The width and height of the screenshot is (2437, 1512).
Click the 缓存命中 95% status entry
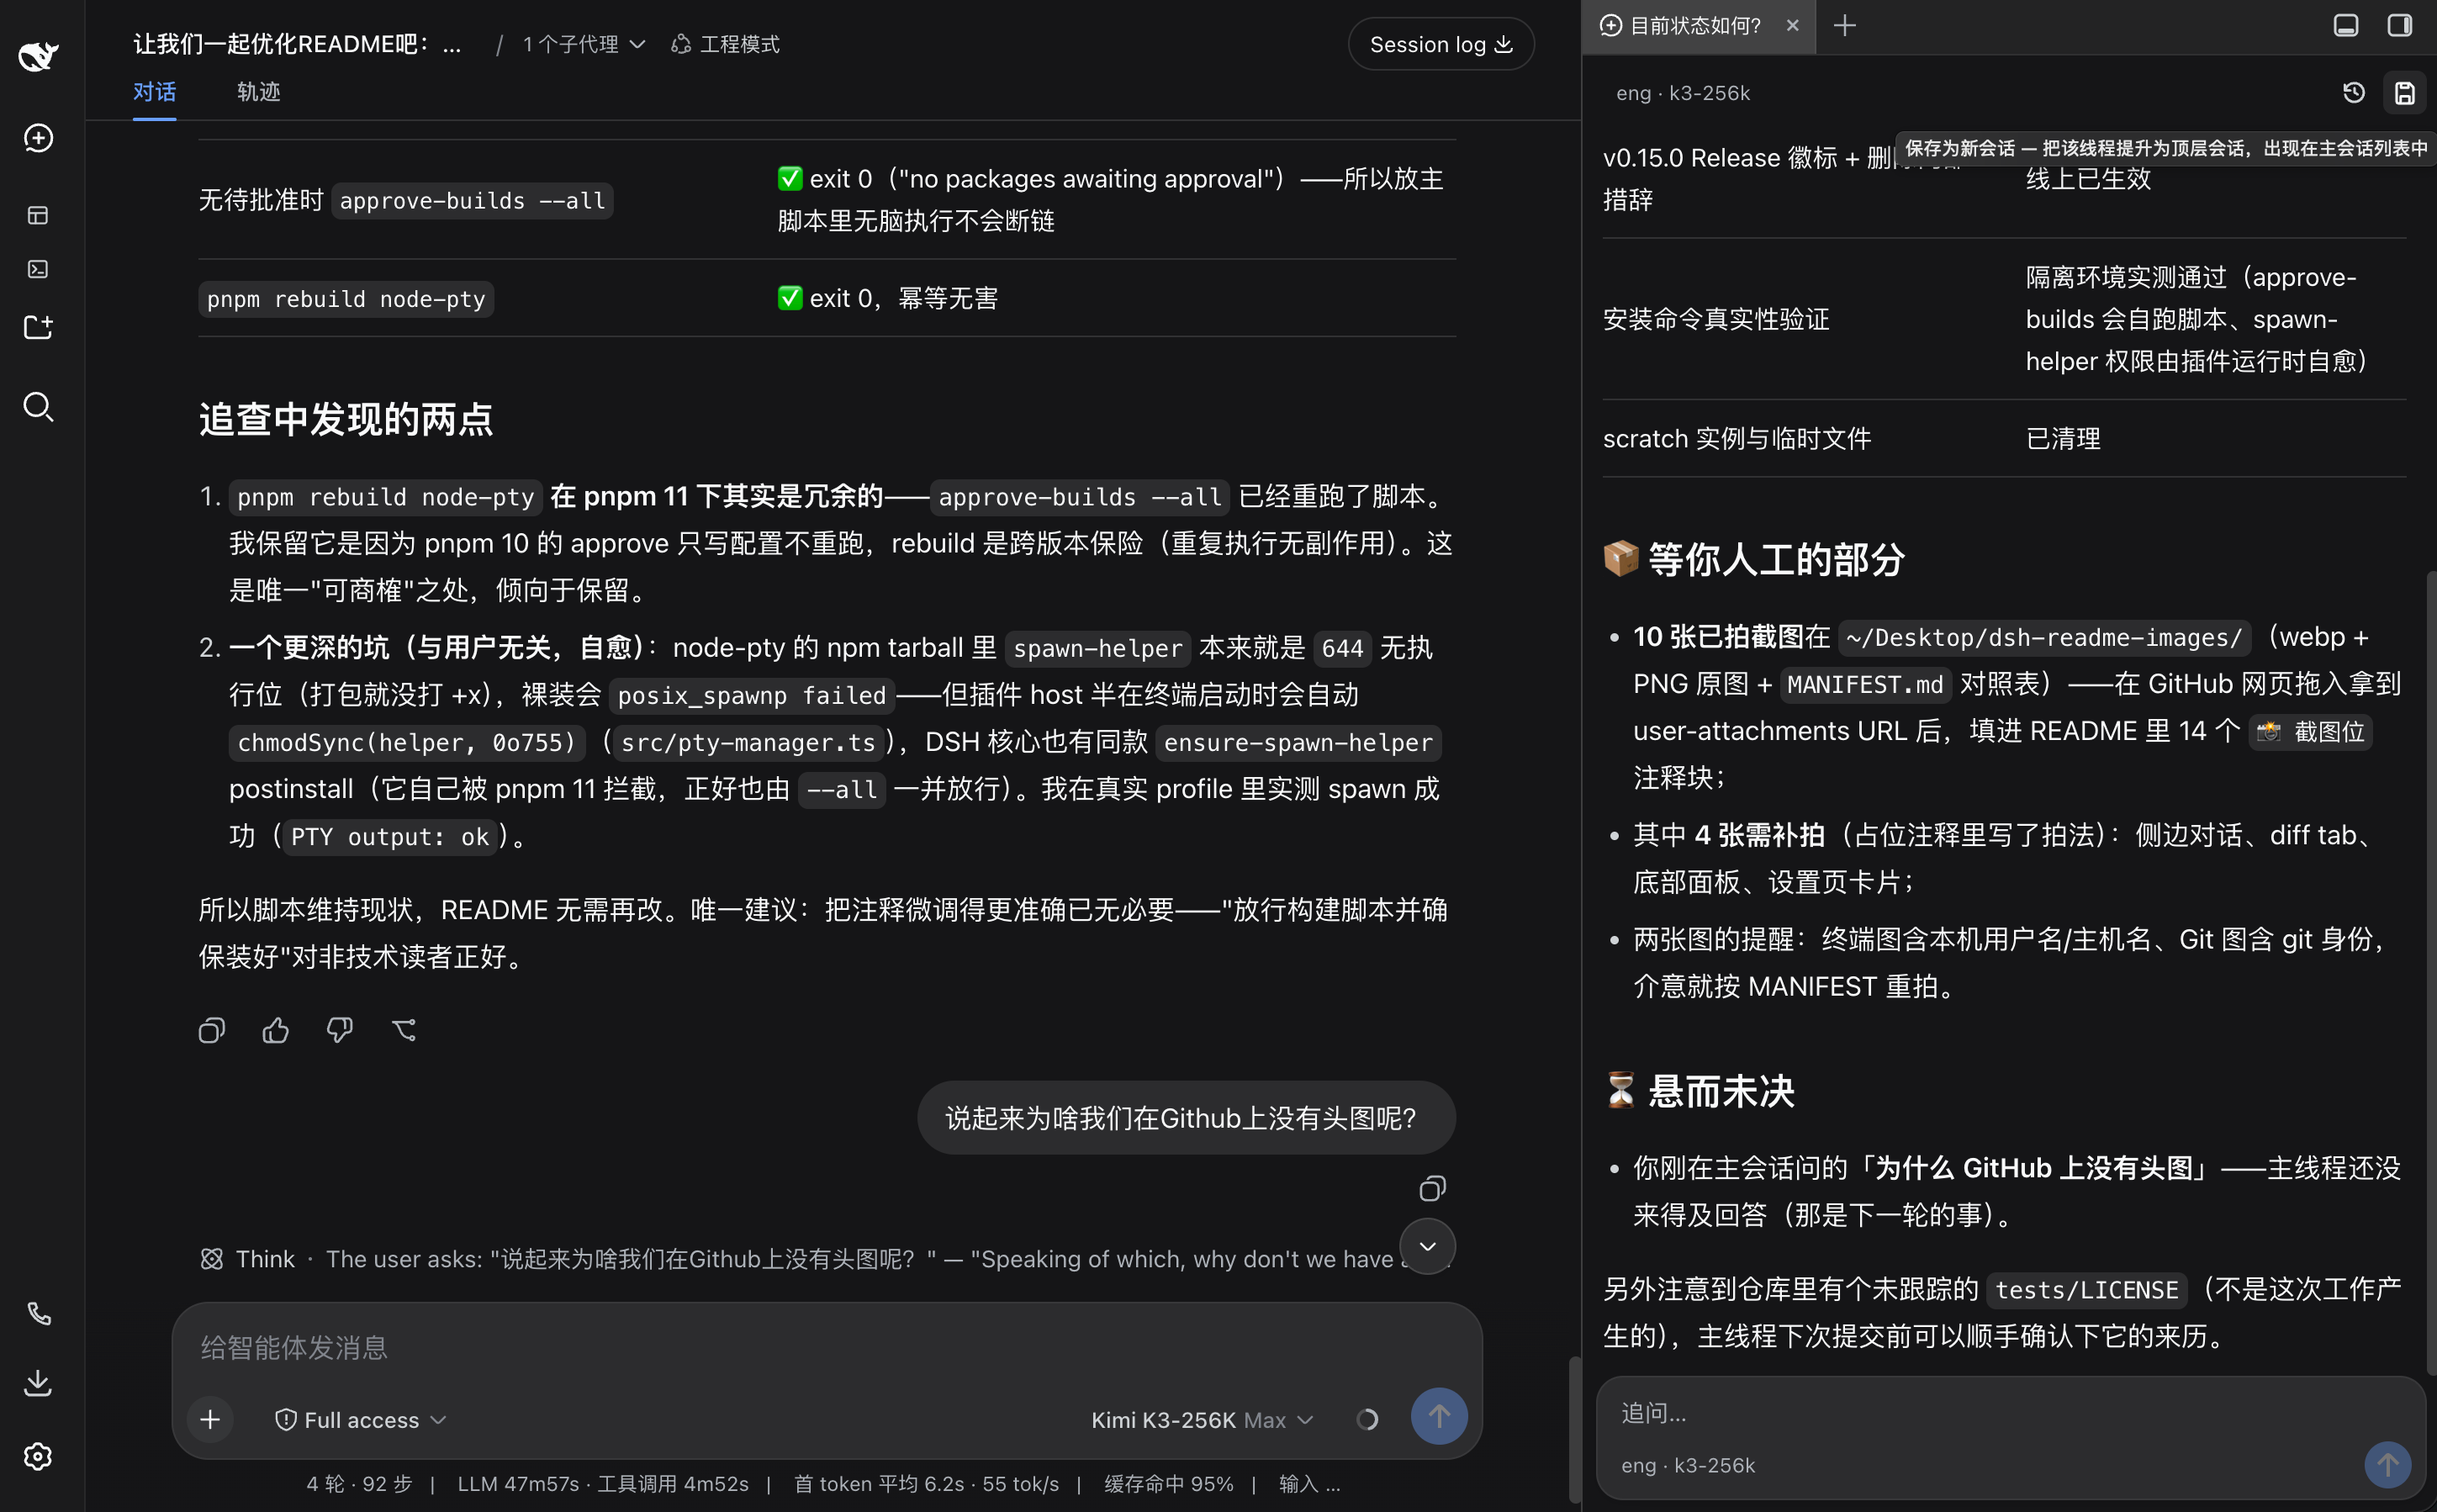pyautogui.click(x=1168, y=1483)
